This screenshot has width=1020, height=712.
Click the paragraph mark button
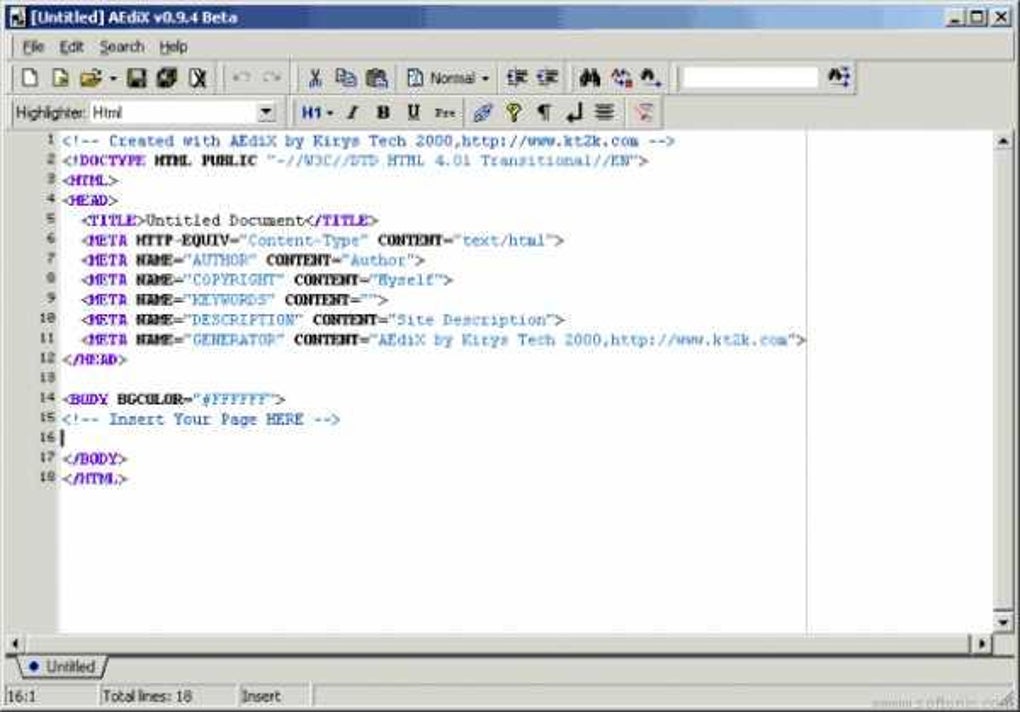(545, 112)
